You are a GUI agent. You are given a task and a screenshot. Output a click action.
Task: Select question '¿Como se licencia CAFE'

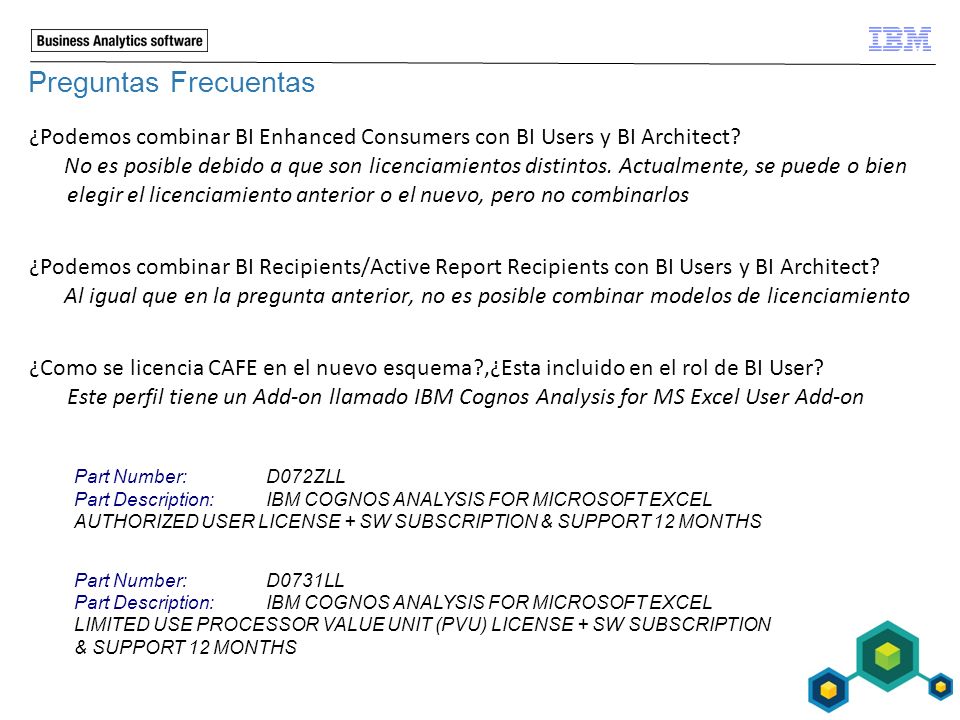[426, 368]
